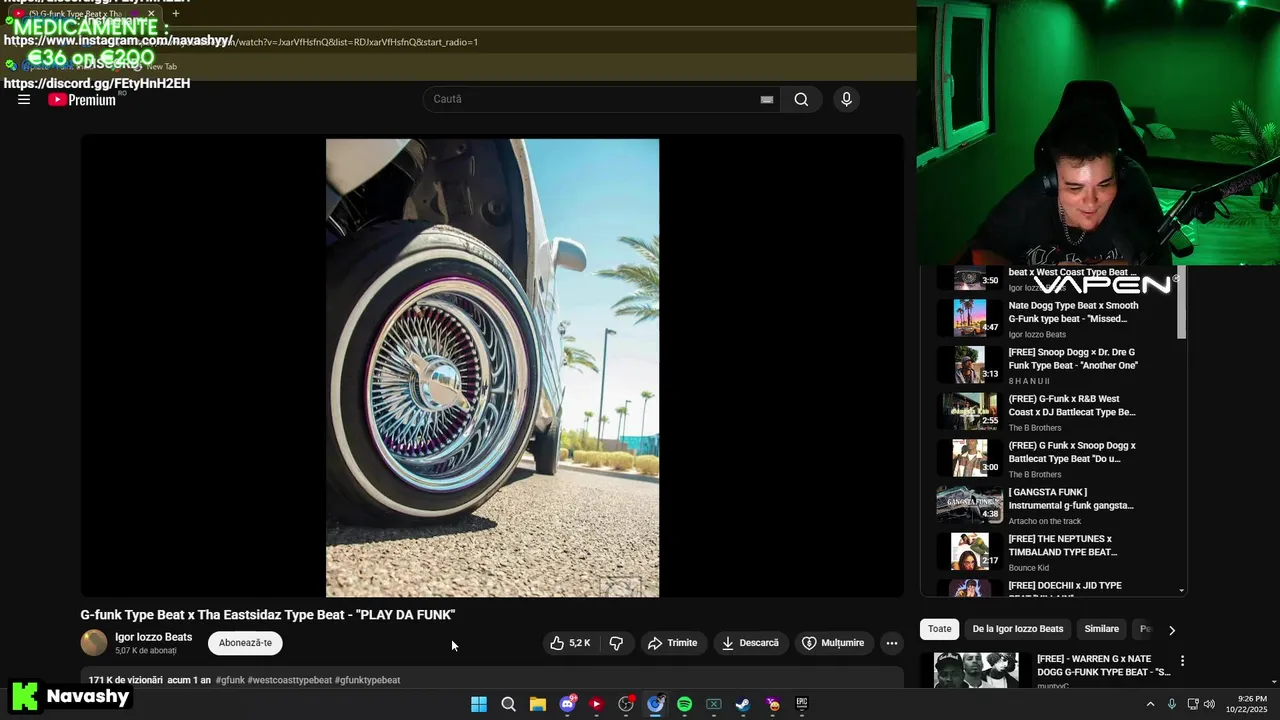This screenshot has height=720, width=1280.
Task: Click the 3:13 Snoop Dogg video thumbnail
Action: click(970, 365)
